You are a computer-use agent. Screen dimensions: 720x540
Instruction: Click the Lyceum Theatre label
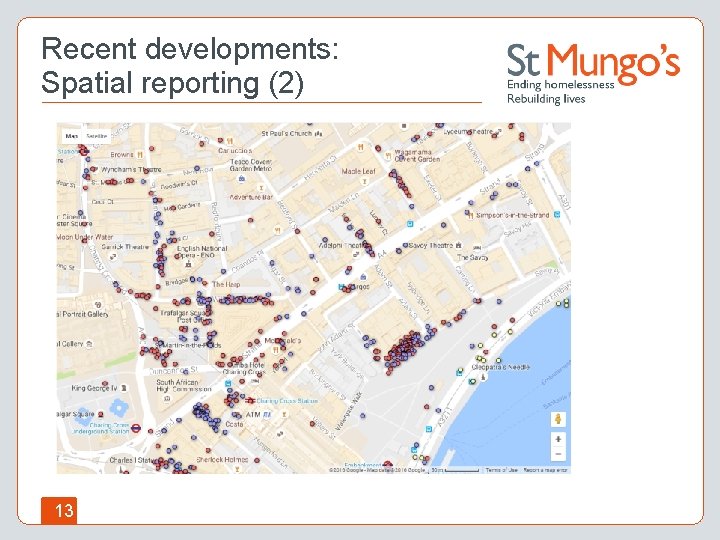tap(470, 131)
